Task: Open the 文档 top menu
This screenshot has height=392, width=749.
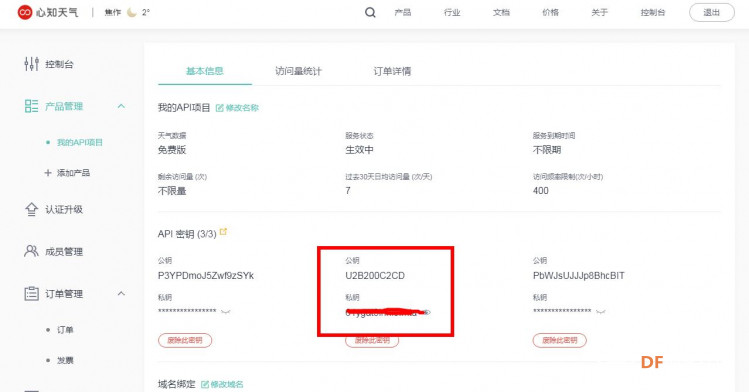Action: point(501,12)
